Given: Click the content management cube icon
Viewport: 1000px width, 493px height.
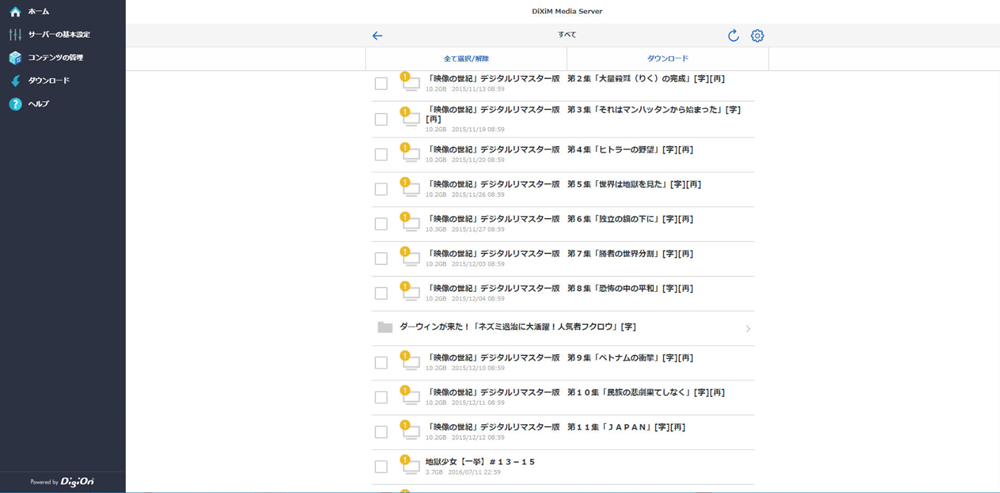Looking at the screenshot, I should pyautogui.click(x=15, y=57).
